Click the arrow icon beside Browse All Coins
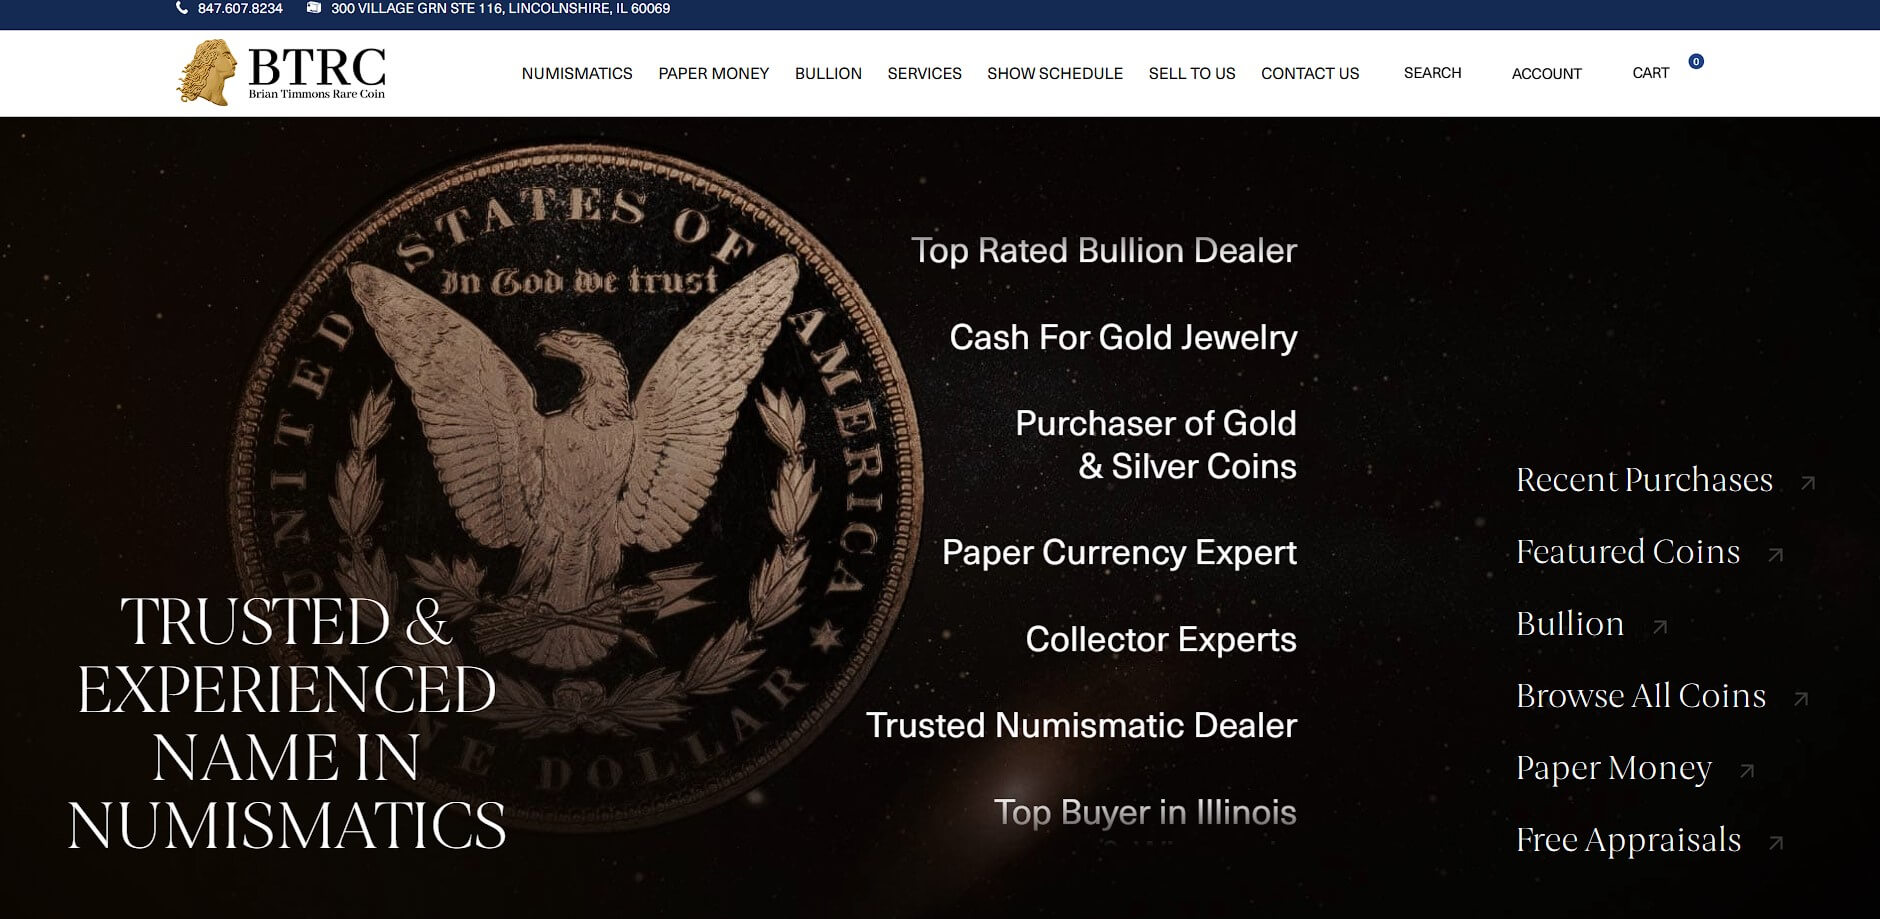Image resolution: width=1880 pixels, height=919 pixels. coord(1801,699)
